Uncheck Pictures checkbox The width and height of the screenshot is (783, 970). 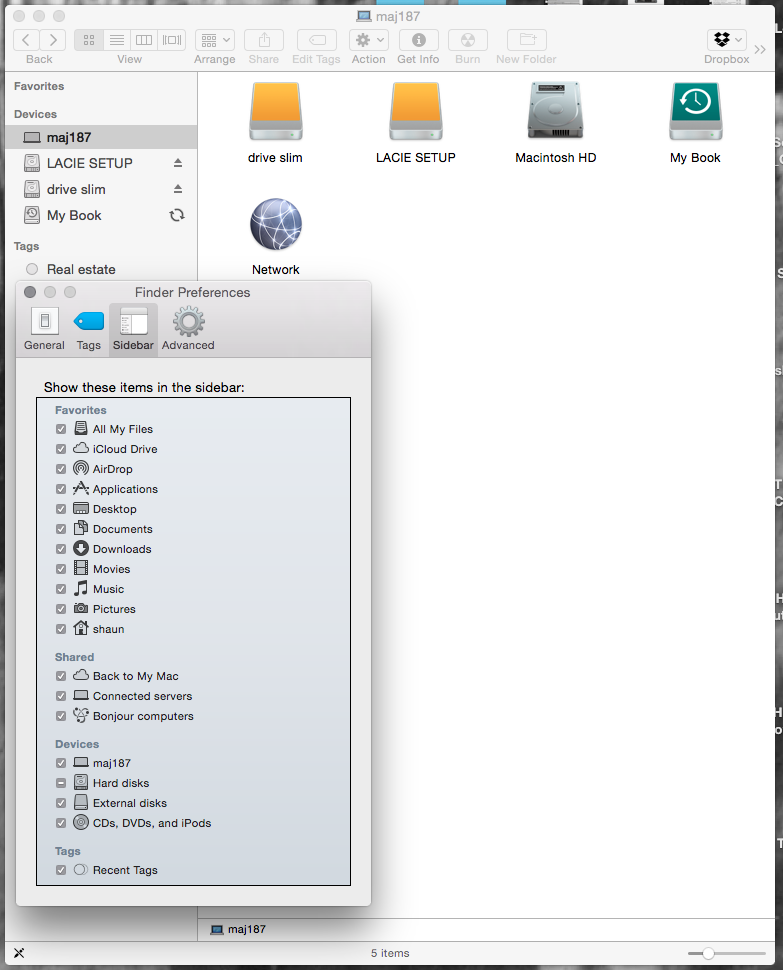tap(61, 609)
